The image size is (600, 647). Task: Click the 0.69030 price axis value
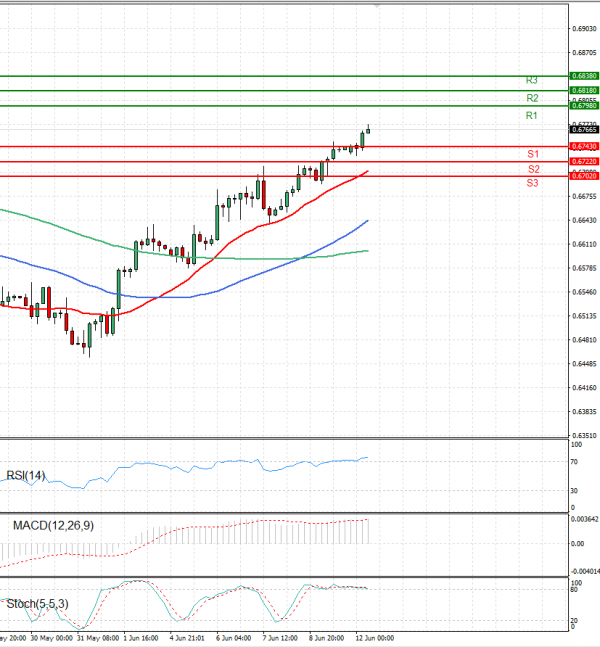584,28
